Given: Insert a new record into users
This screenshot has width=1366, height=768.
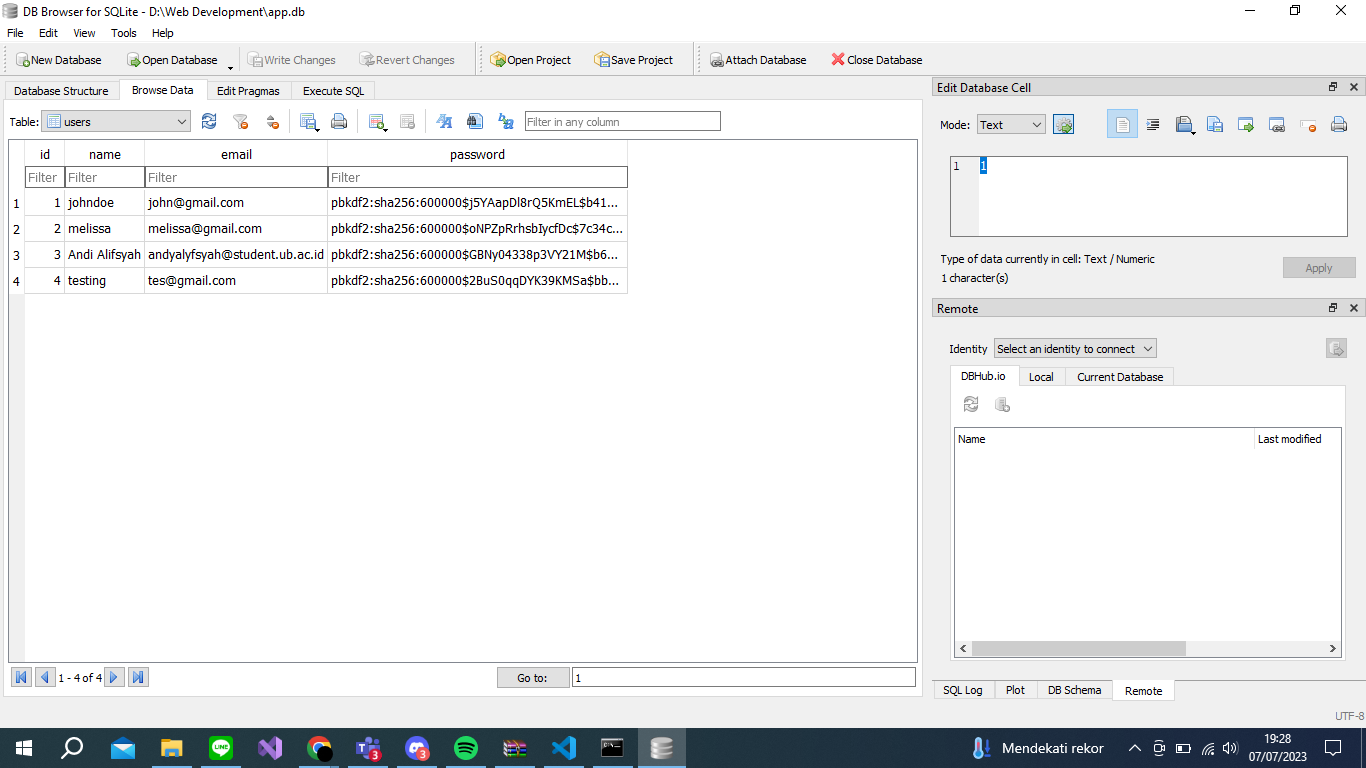Looking at the screenshot, I should point(377,121).
